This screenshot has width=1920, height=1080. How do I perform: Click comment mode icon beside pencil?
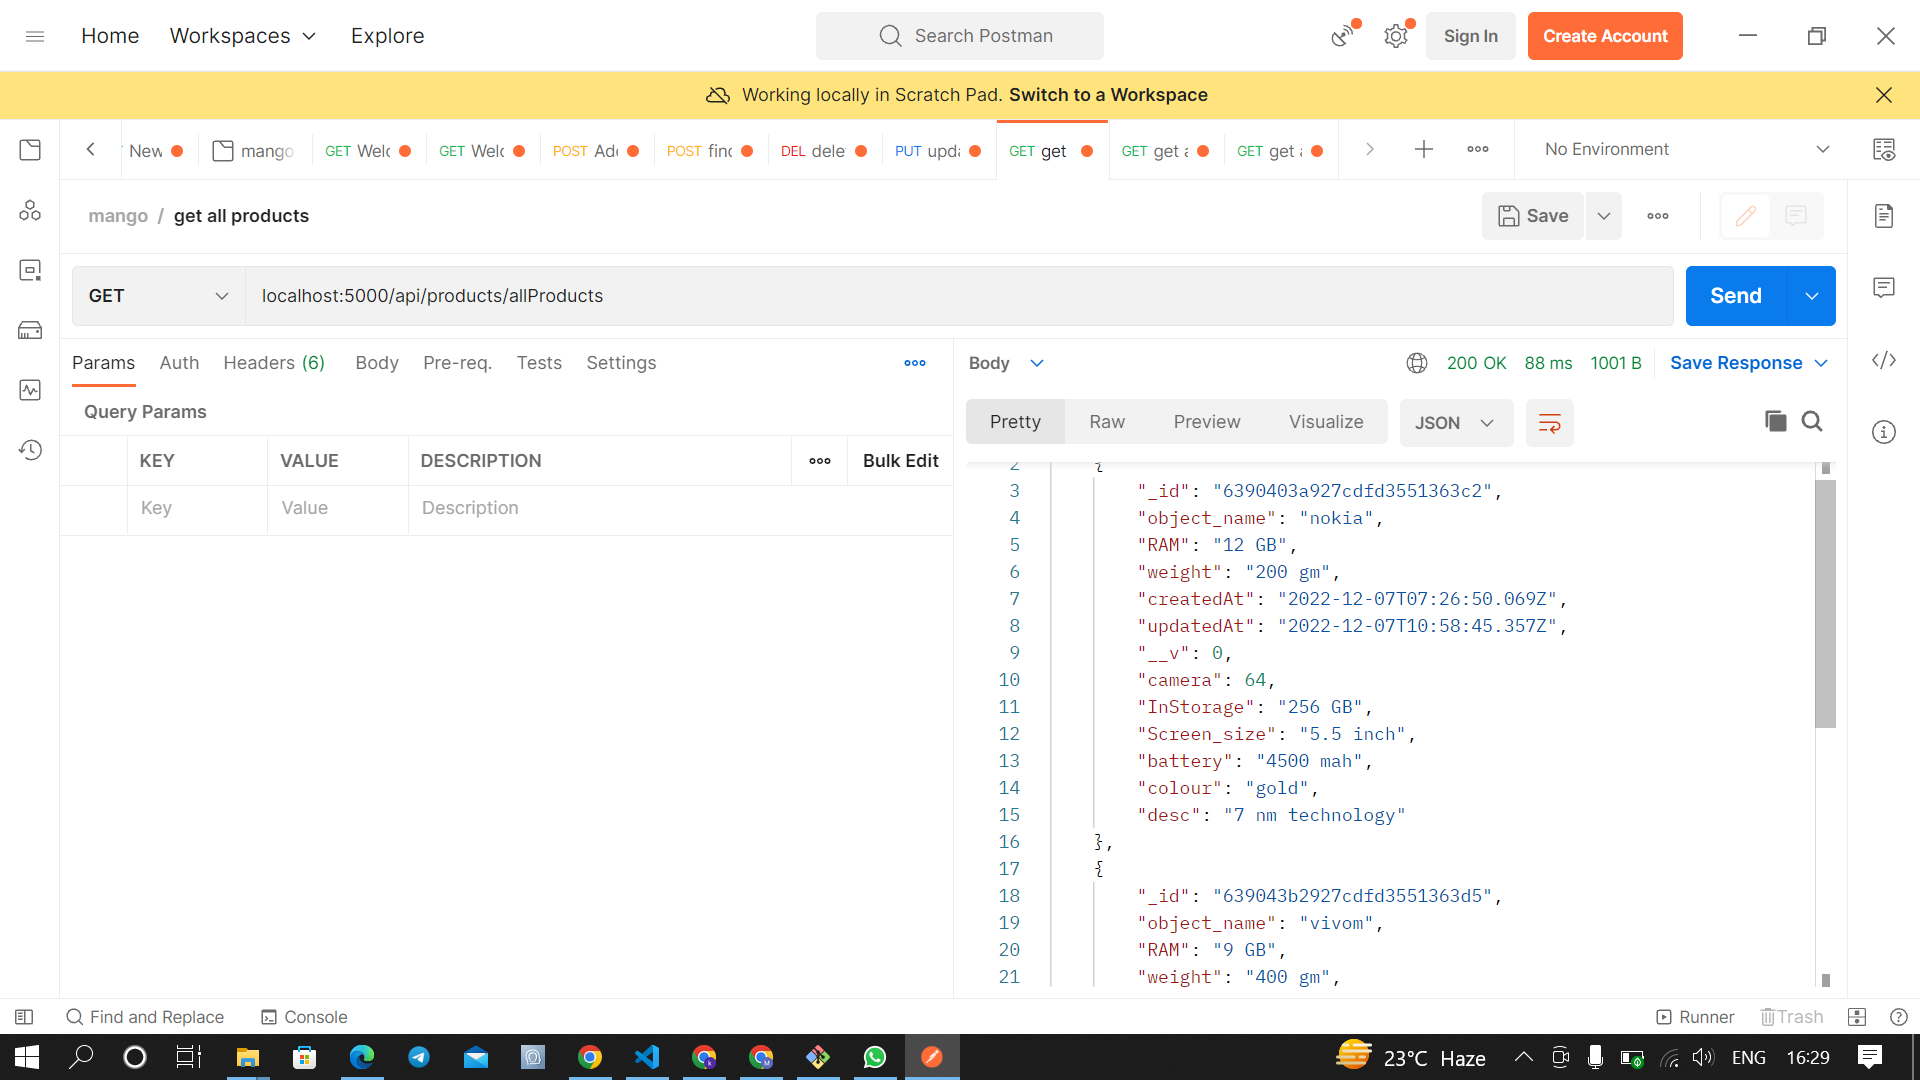coord(1796,216)
